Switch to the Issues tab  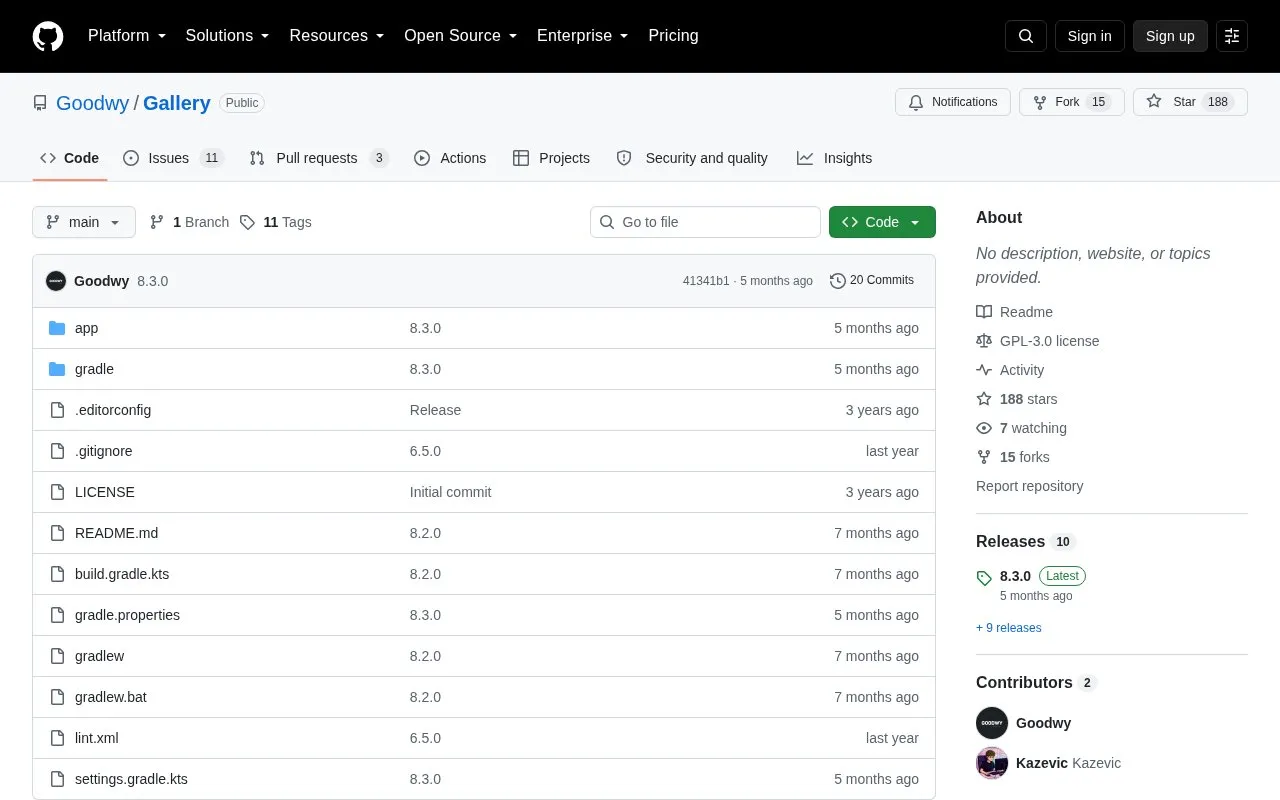(173, 158)
